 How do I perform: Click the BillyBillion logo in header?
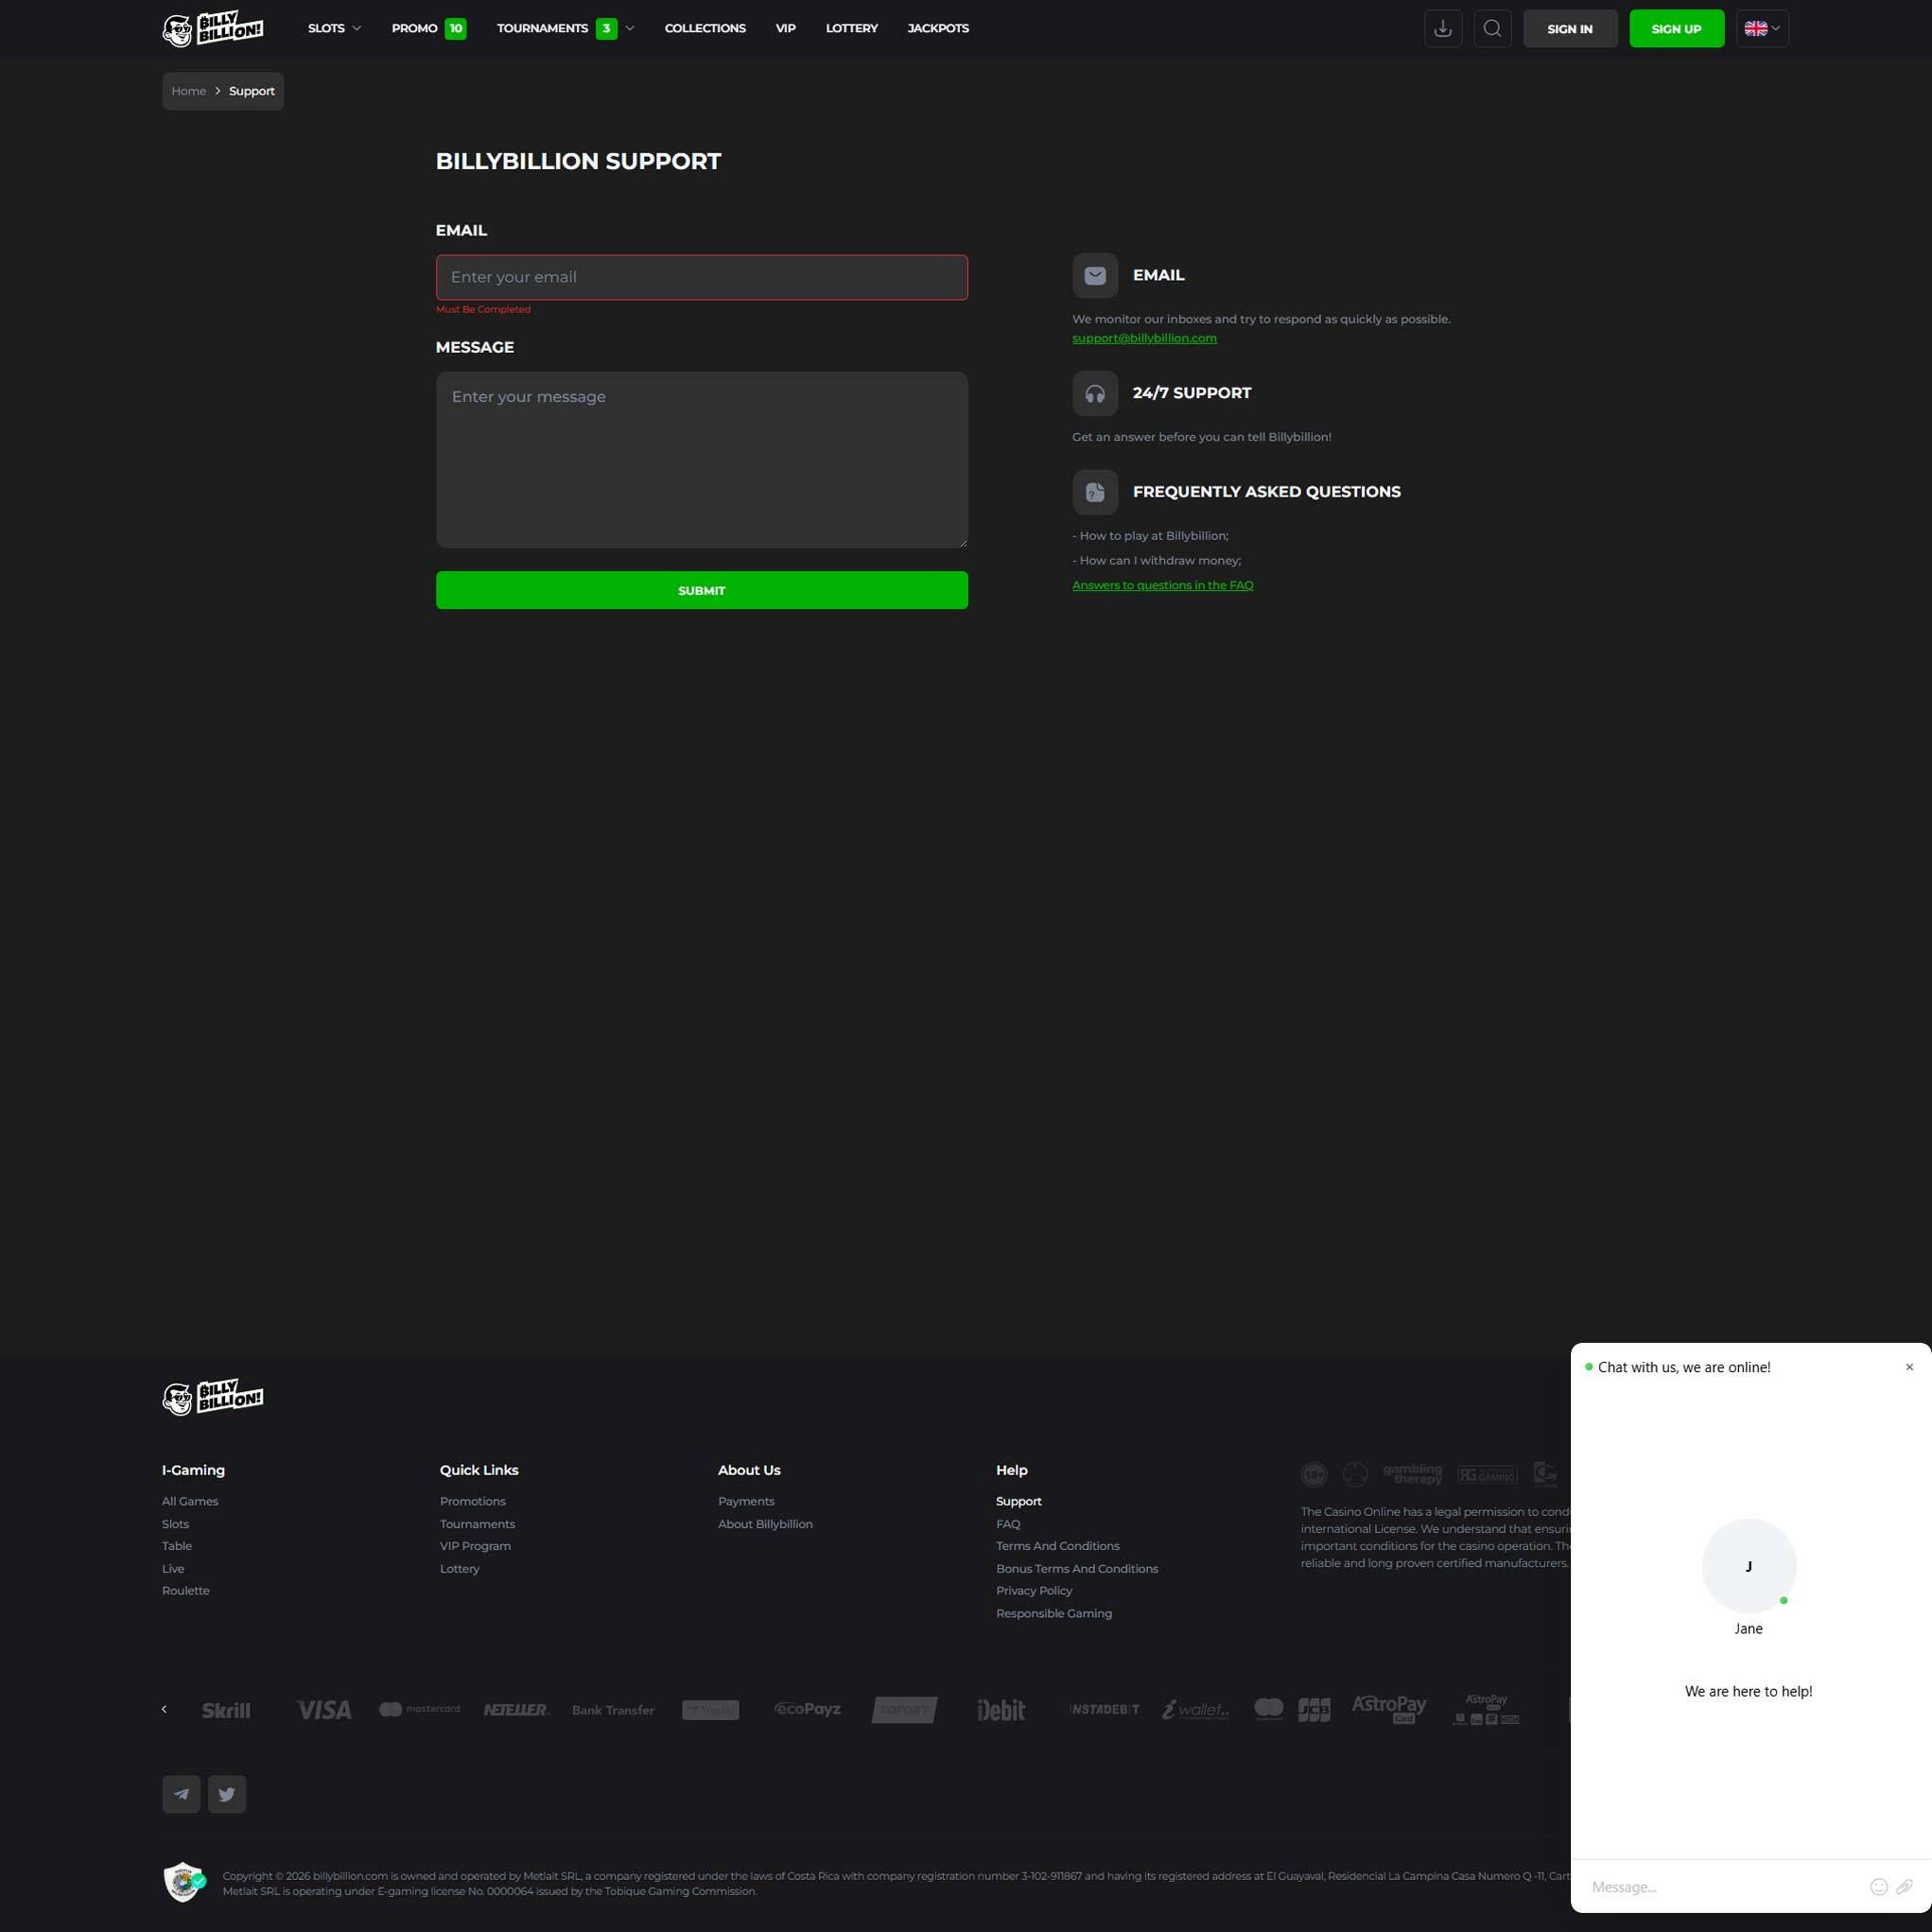(213, 28)
